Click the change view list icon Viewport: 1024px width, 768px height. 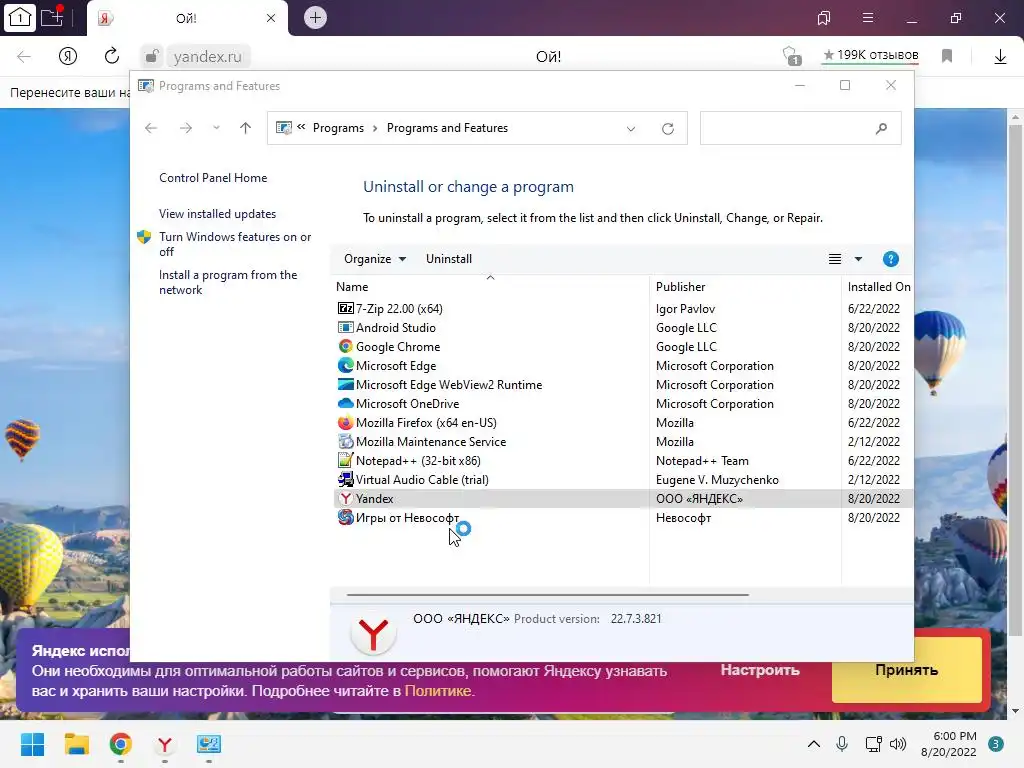tap(835, 259)
